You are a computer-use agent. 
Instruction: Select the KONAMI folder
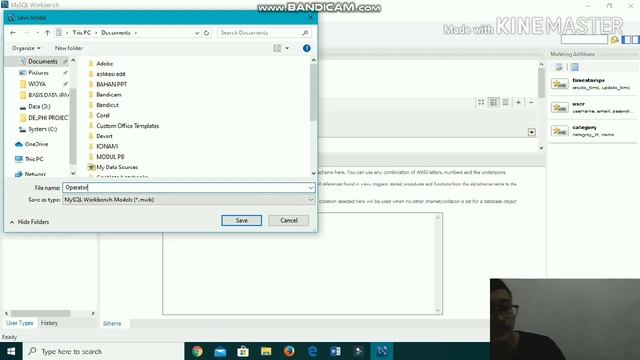pos(107,146)
